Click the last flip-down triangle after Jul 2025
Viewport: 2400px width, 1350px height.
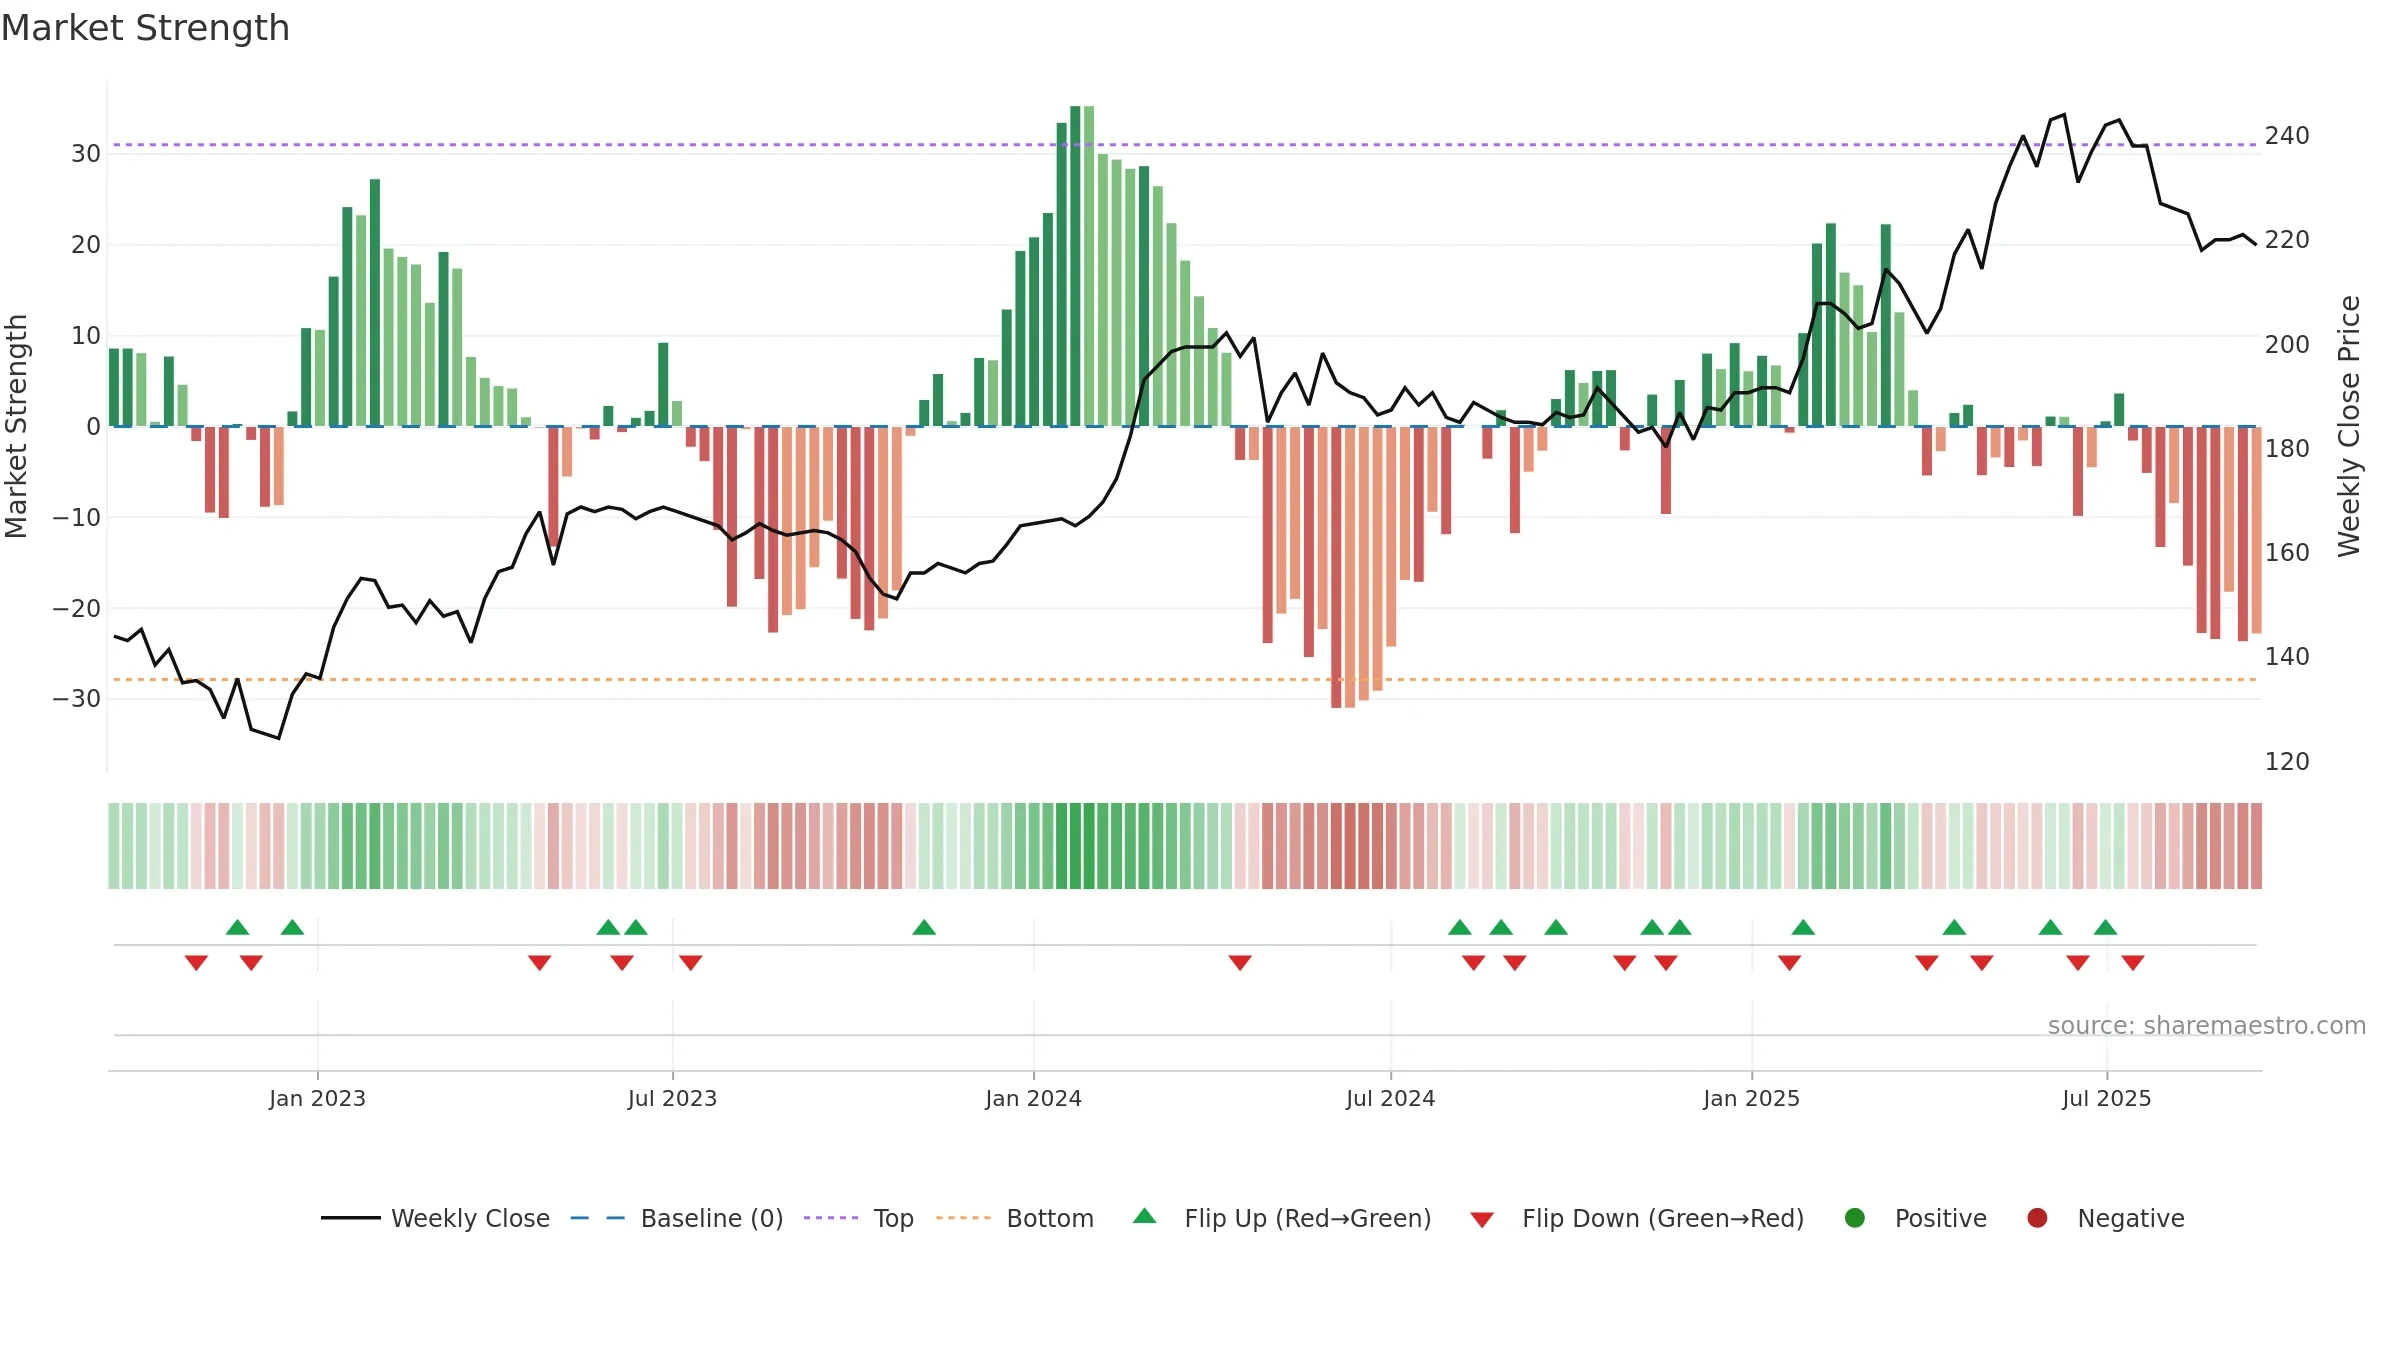tap(2133, 962)
